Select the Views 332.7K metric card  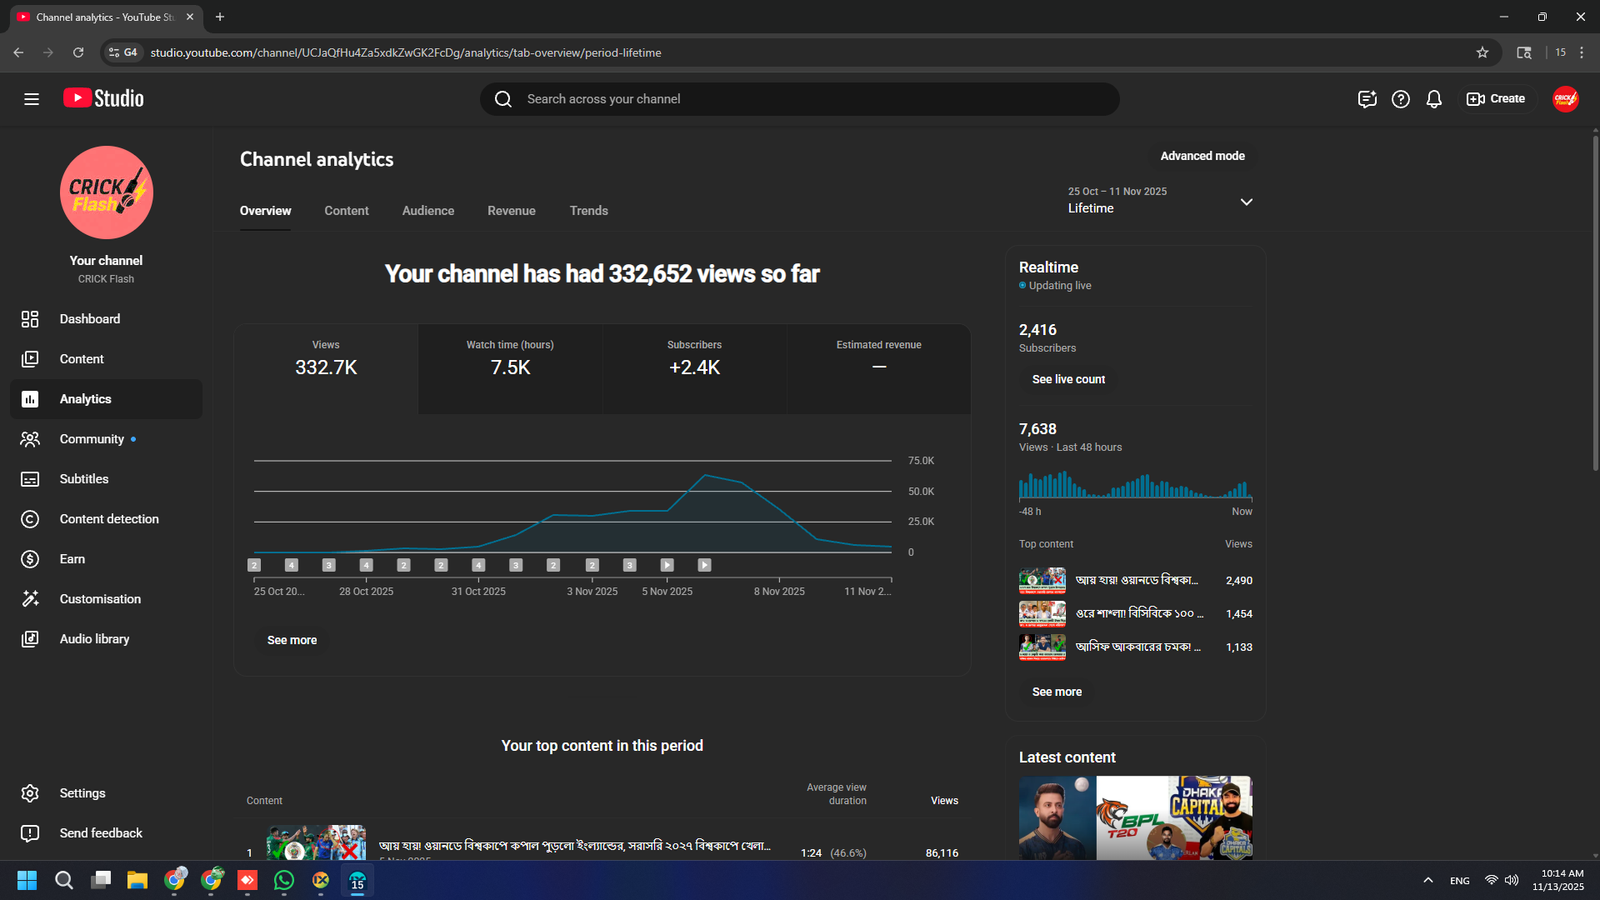(326, 368)
